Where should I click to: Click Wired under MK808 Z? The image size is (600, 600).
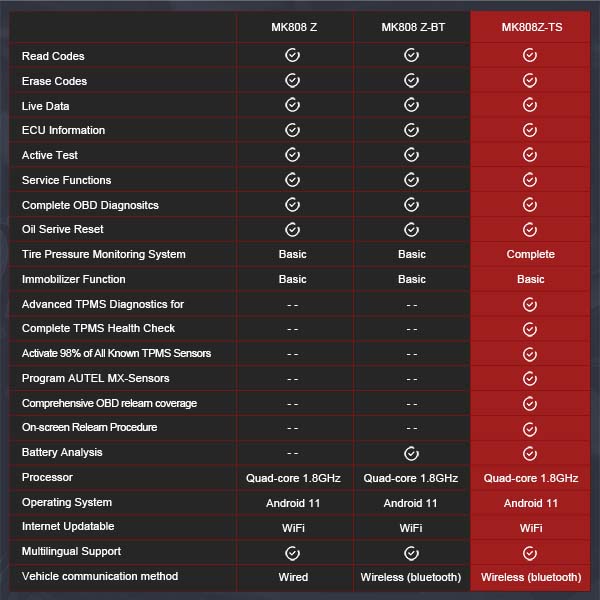[293, 577]
